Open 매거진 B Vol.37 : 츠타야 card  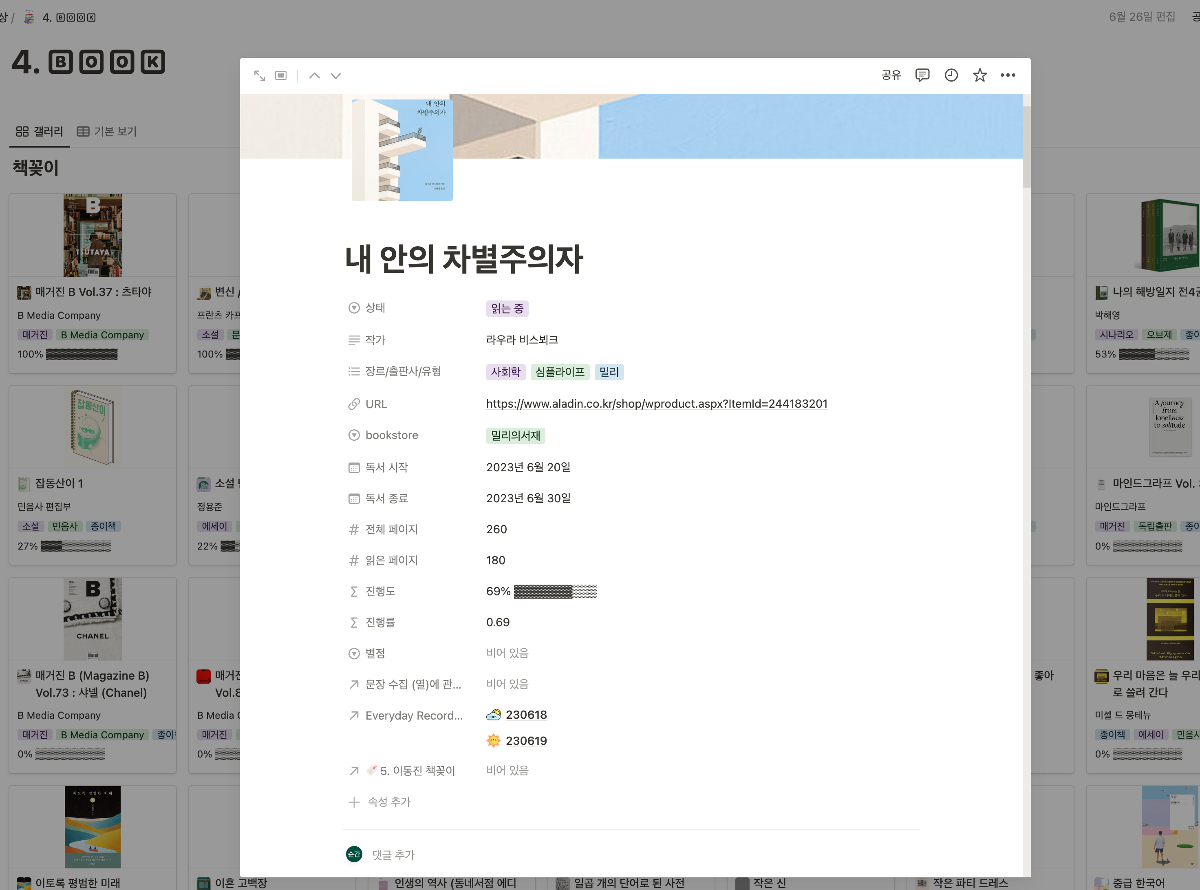[92, 283]
